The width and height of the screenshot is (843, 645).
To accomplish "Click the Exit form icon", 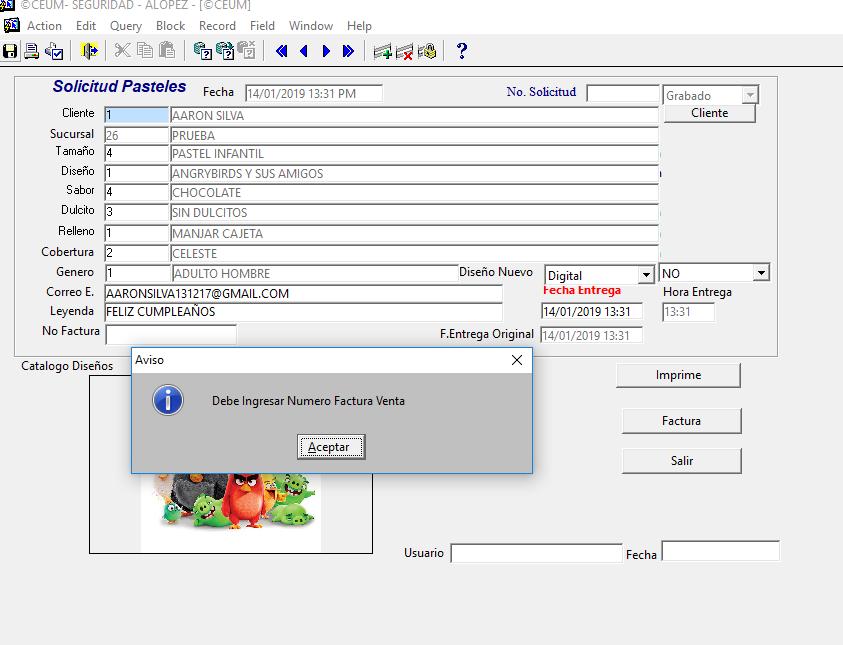I will 89,51.
